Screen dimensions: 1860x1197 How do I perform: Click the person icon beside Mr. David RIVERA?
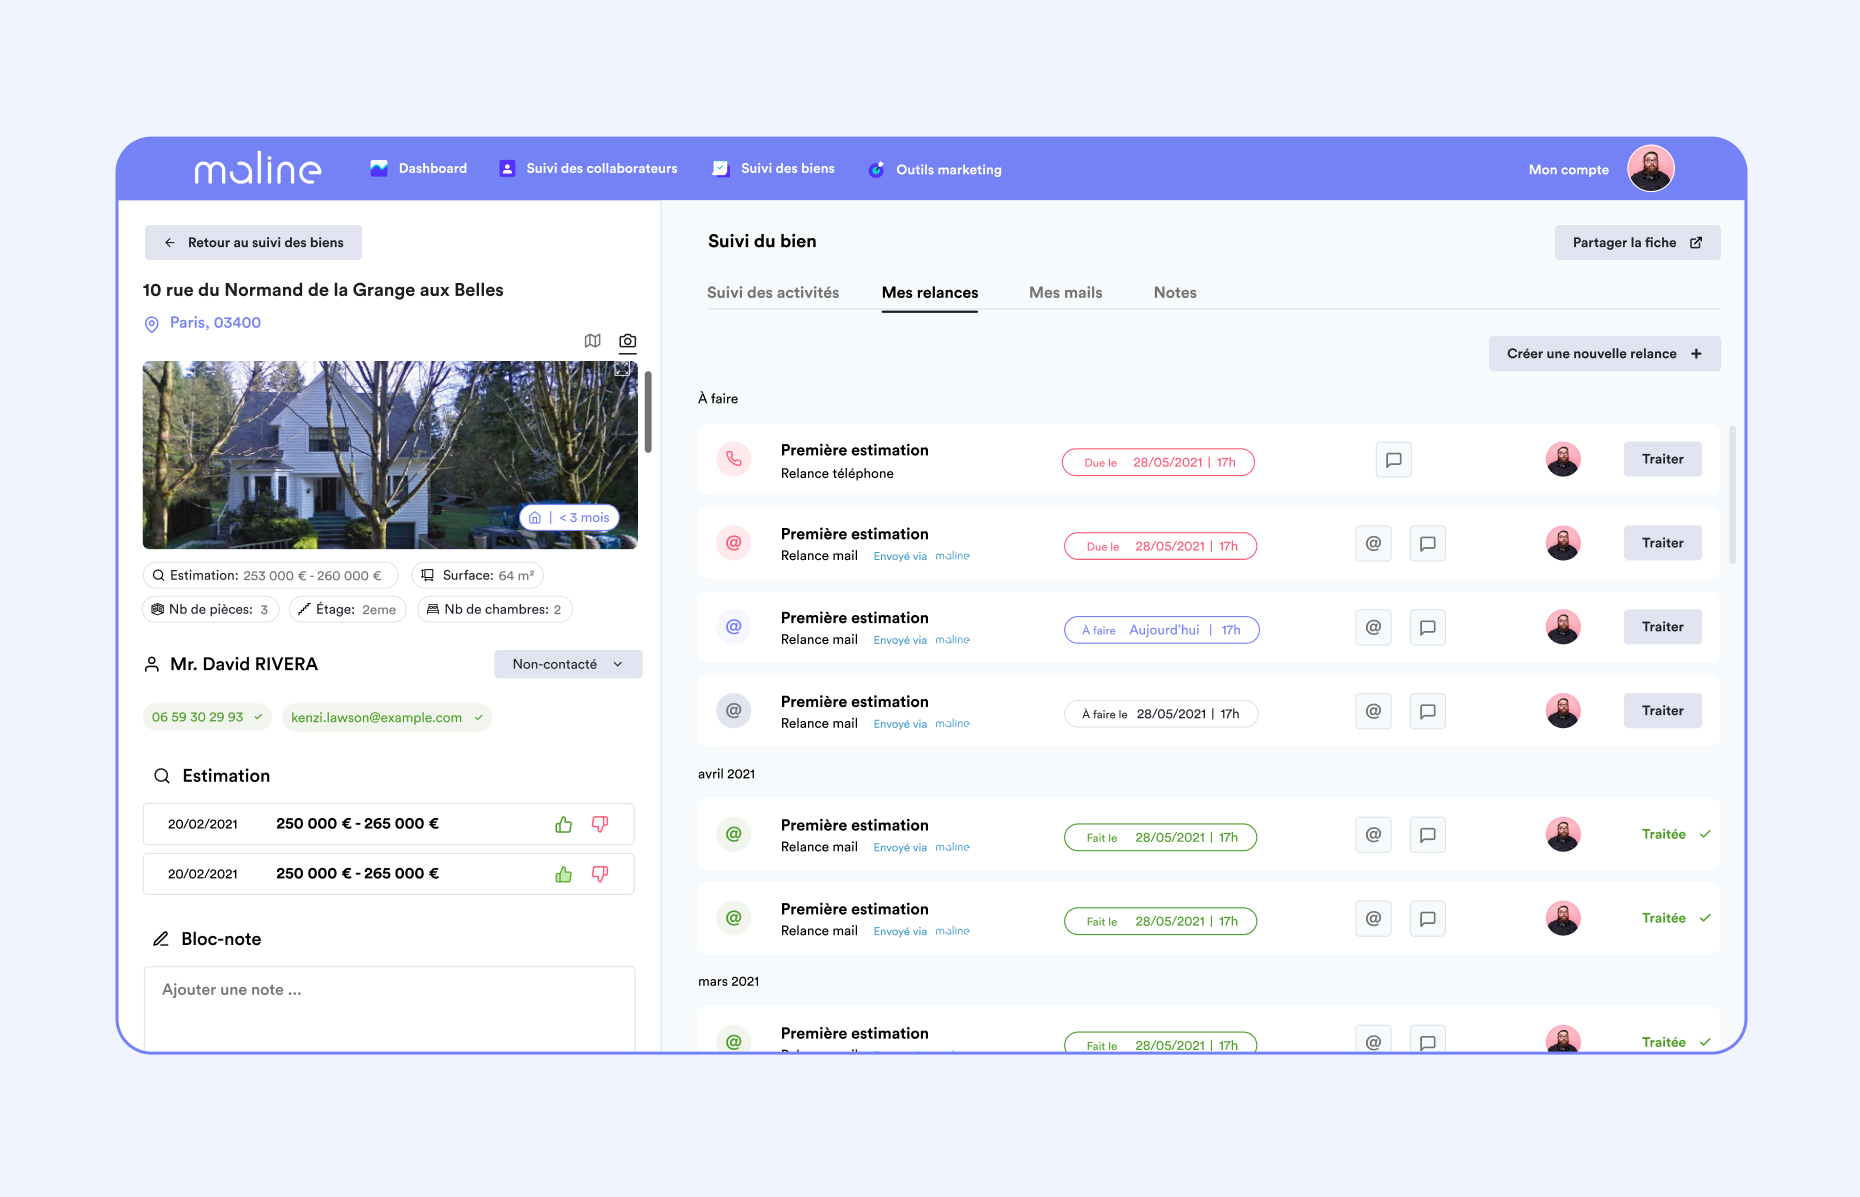coord(152,664)
